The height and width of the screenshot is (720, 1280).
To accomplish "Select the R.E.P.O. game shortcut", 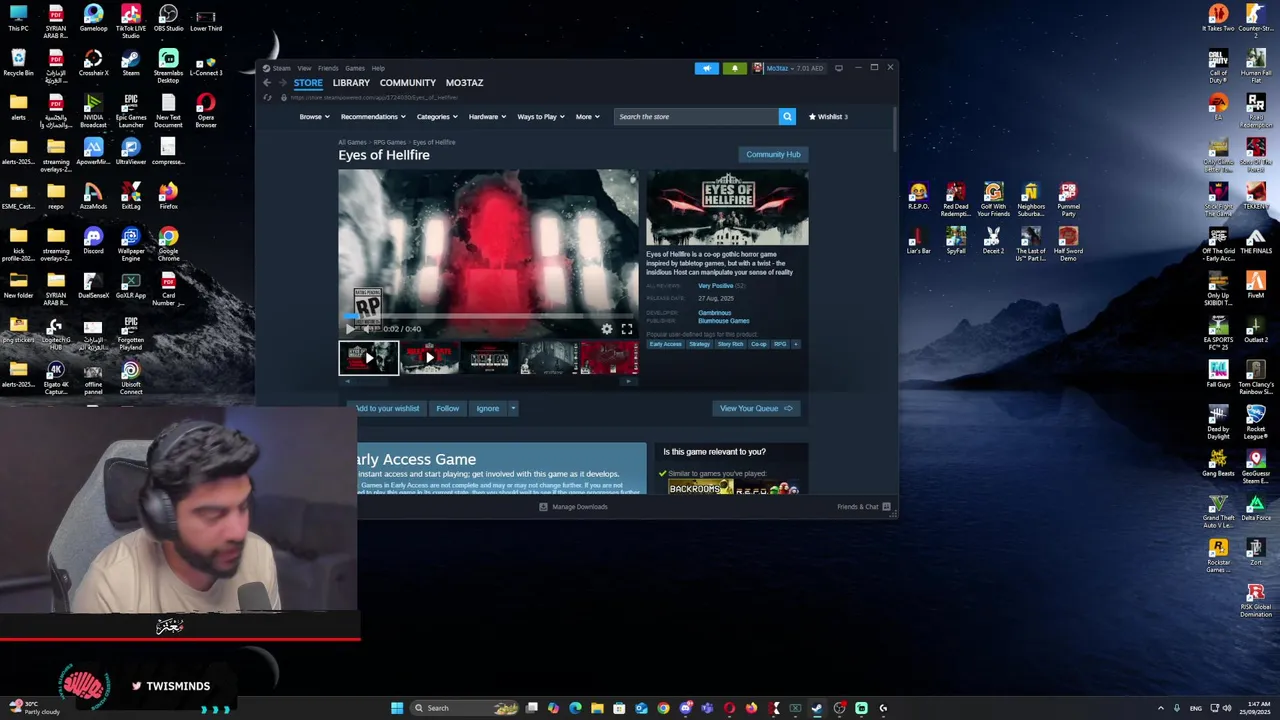I will (x=918, y=197).
